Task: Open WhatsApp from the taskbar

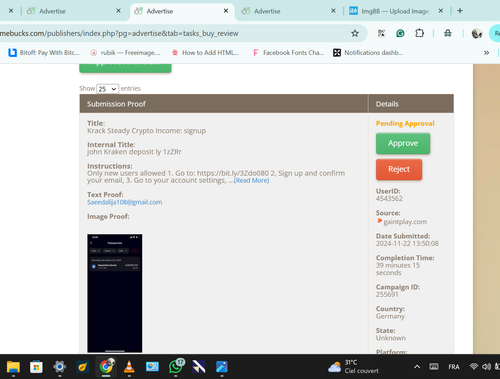Action: pyautogui.click(x=176, y=367)
